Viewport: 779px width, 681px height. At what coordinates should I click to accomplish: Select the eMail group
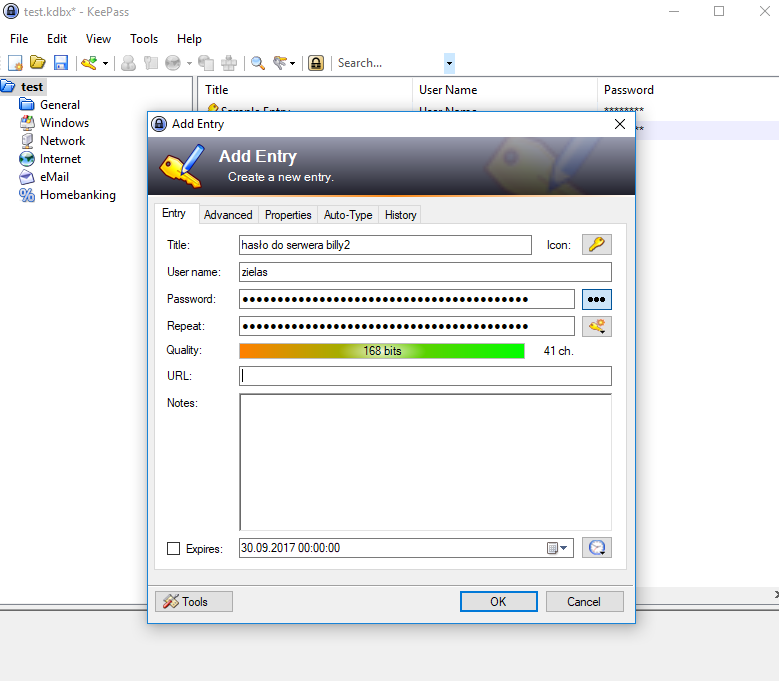[54, 177]
